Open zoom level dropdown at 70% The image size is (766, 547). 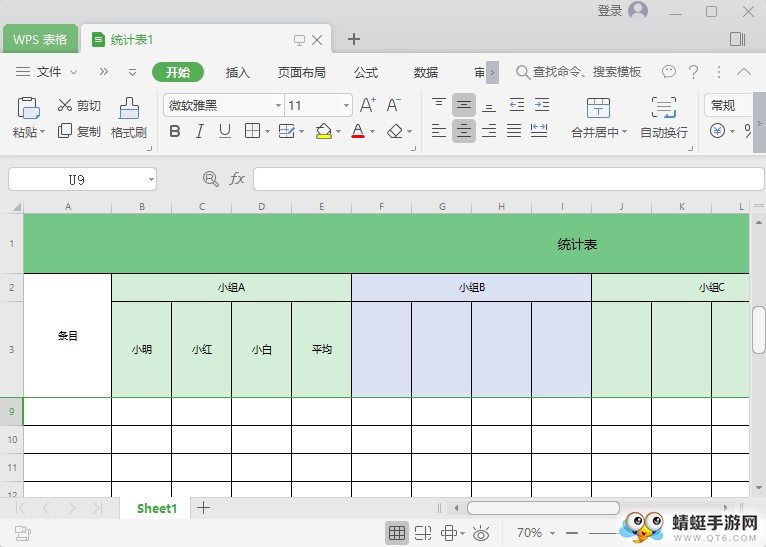[553, 533]
